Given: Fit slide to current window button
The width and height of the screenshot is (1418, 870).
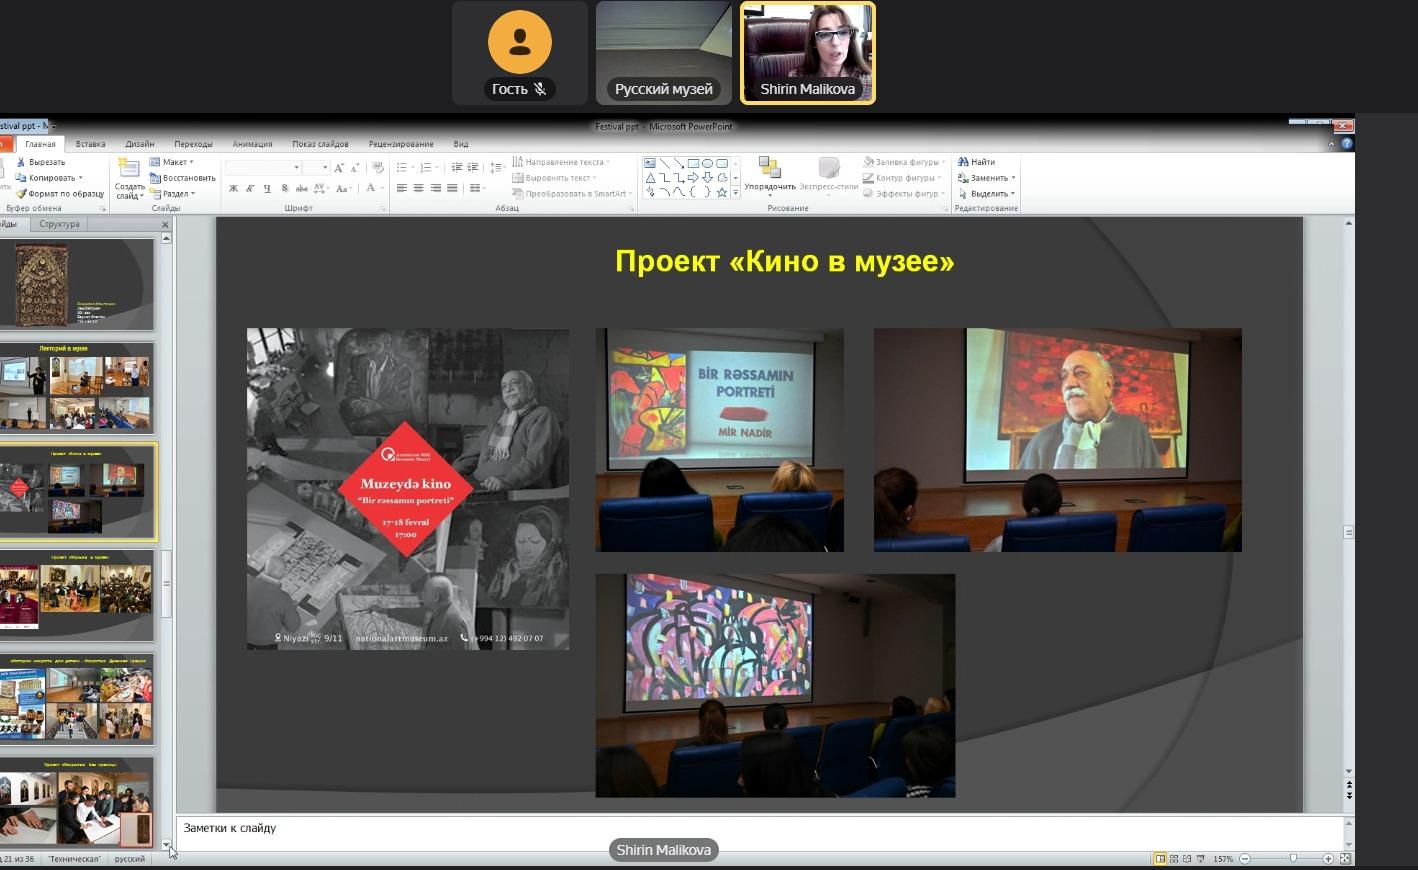Looking at the screenshot, I should tap(1345, 859).
